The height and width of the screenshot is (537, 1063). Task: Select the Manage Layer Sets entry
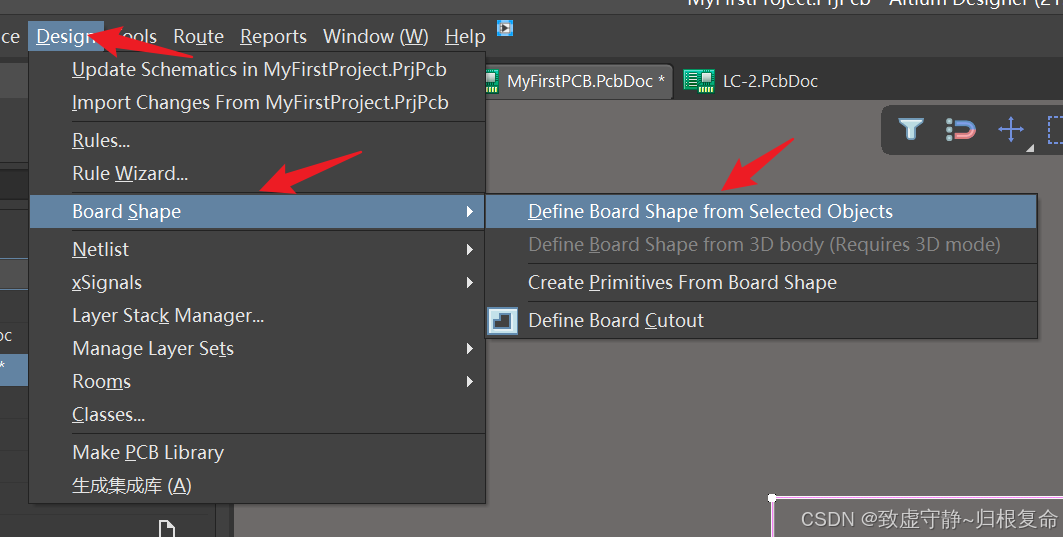click(258, 349)
